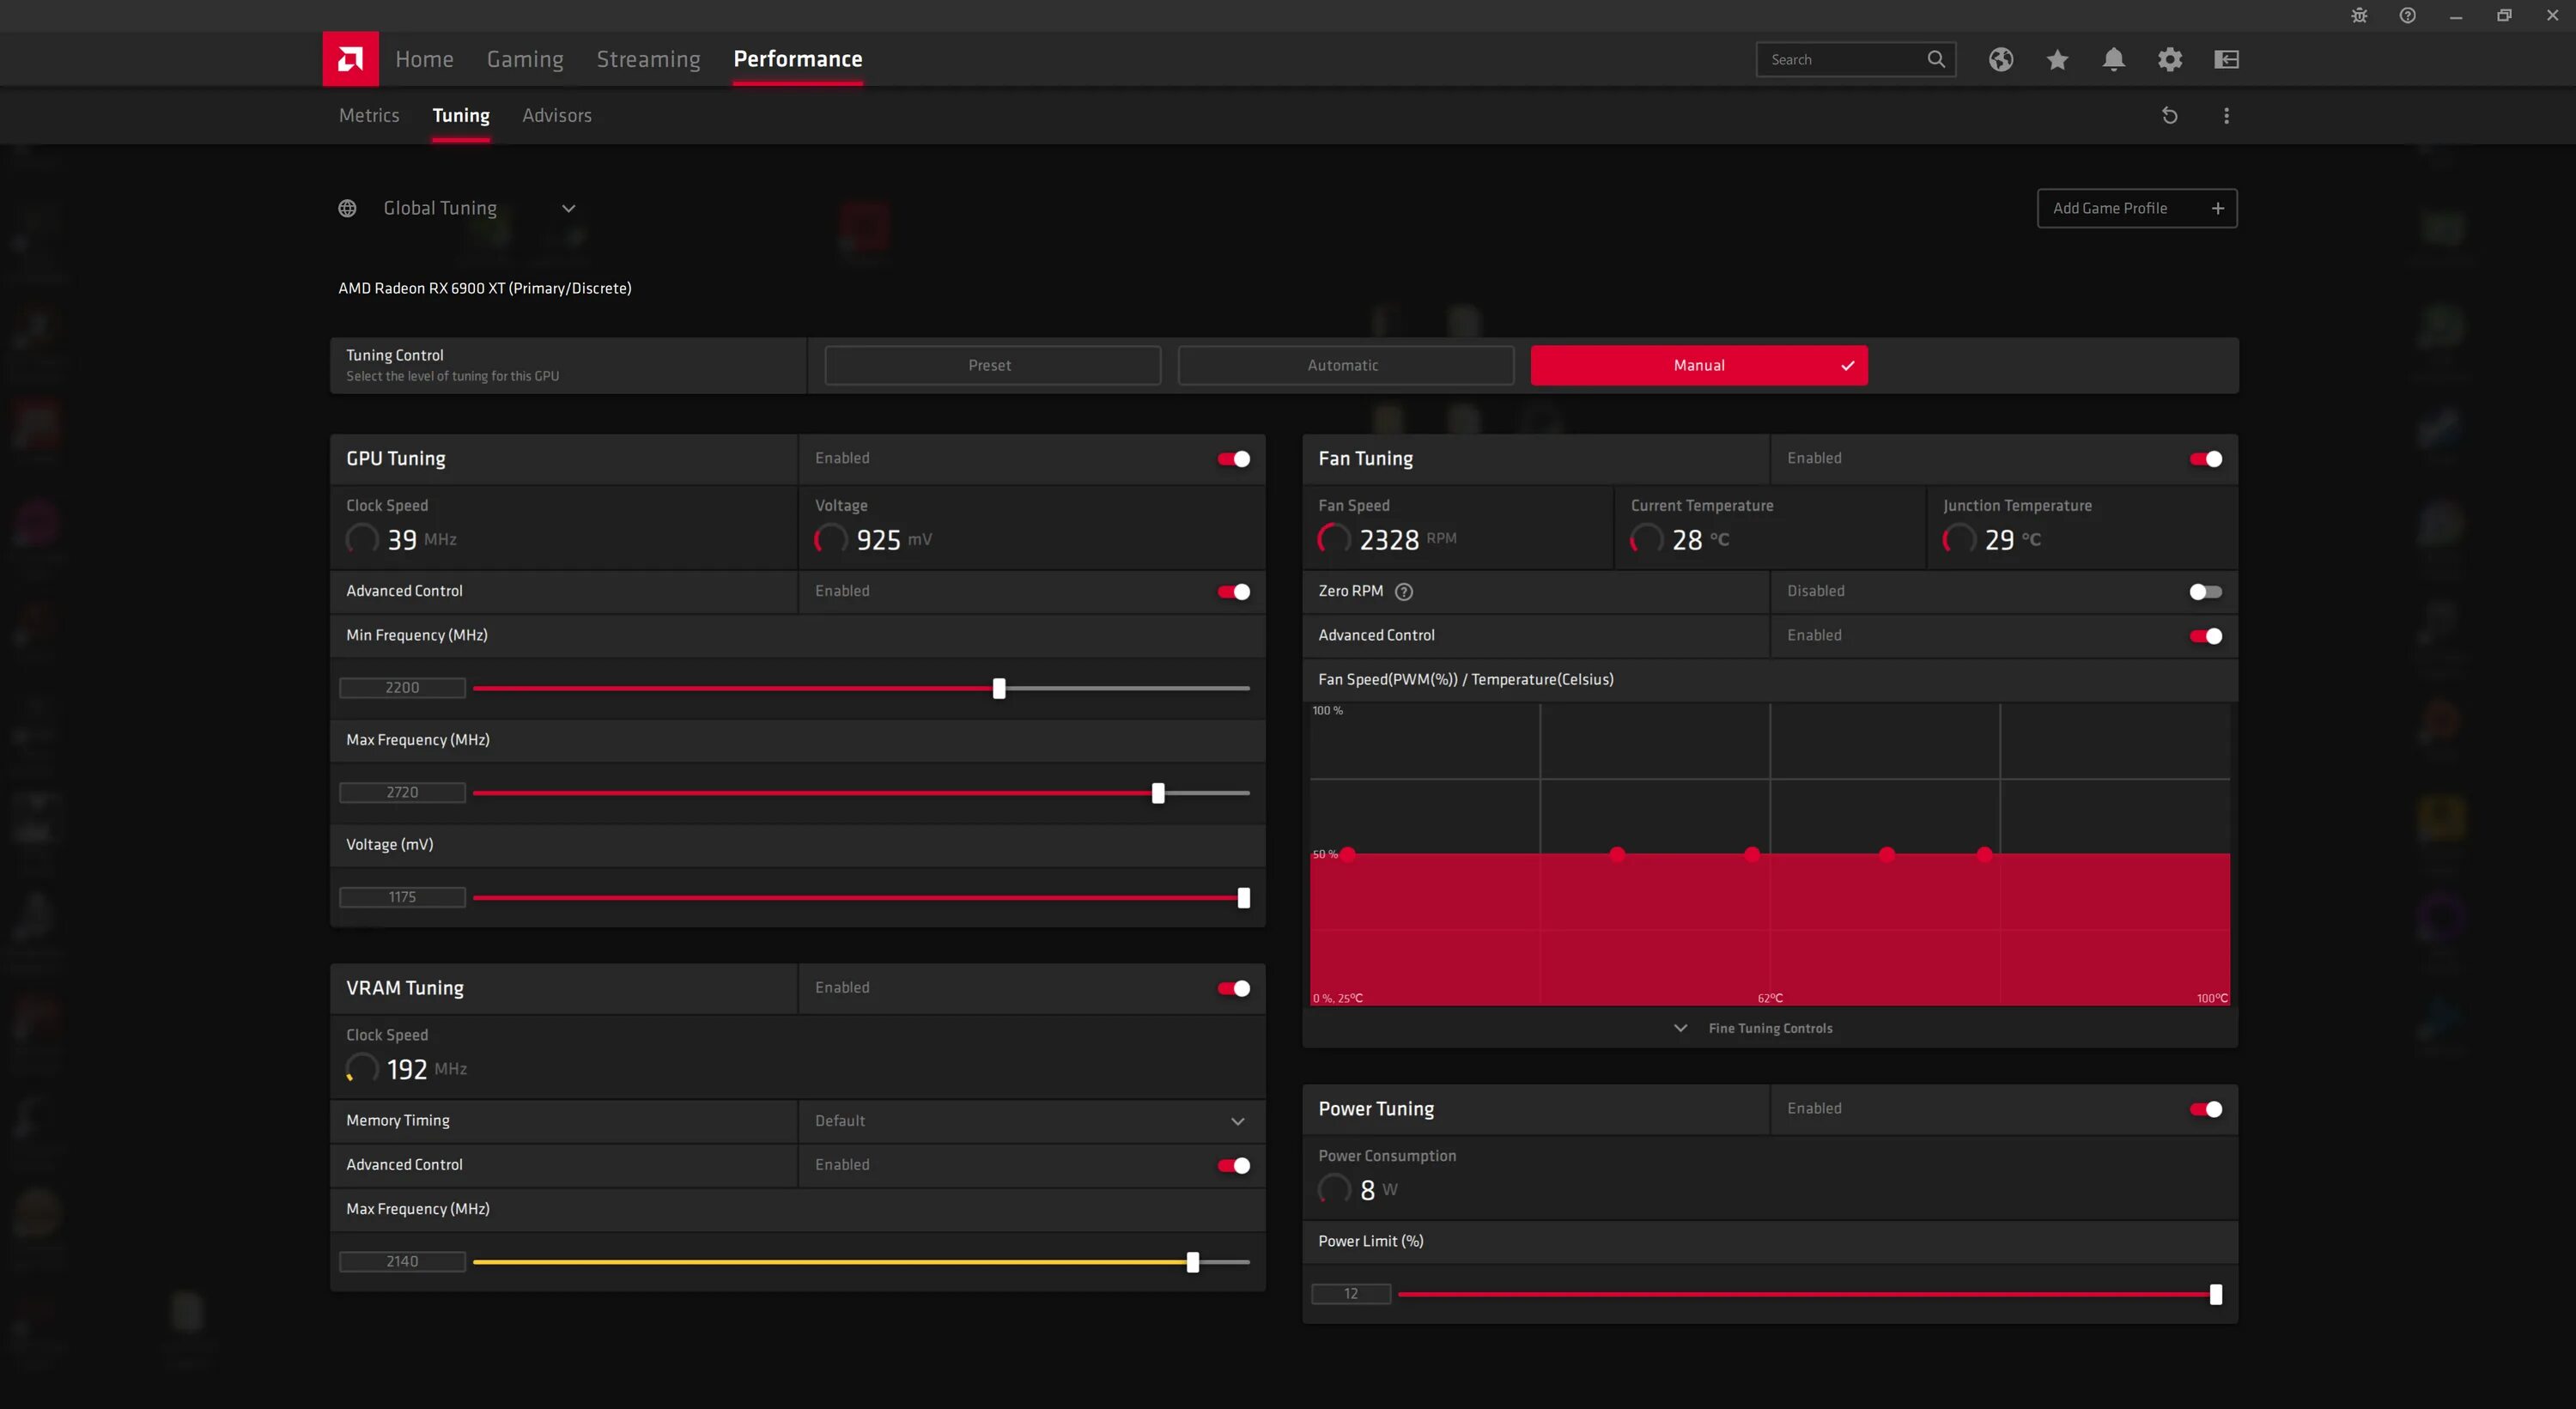The height and width of the screenshot is (1409, 2576).
Task: Expand Fine Tuning Controls section
Action: [1768, 1027]
